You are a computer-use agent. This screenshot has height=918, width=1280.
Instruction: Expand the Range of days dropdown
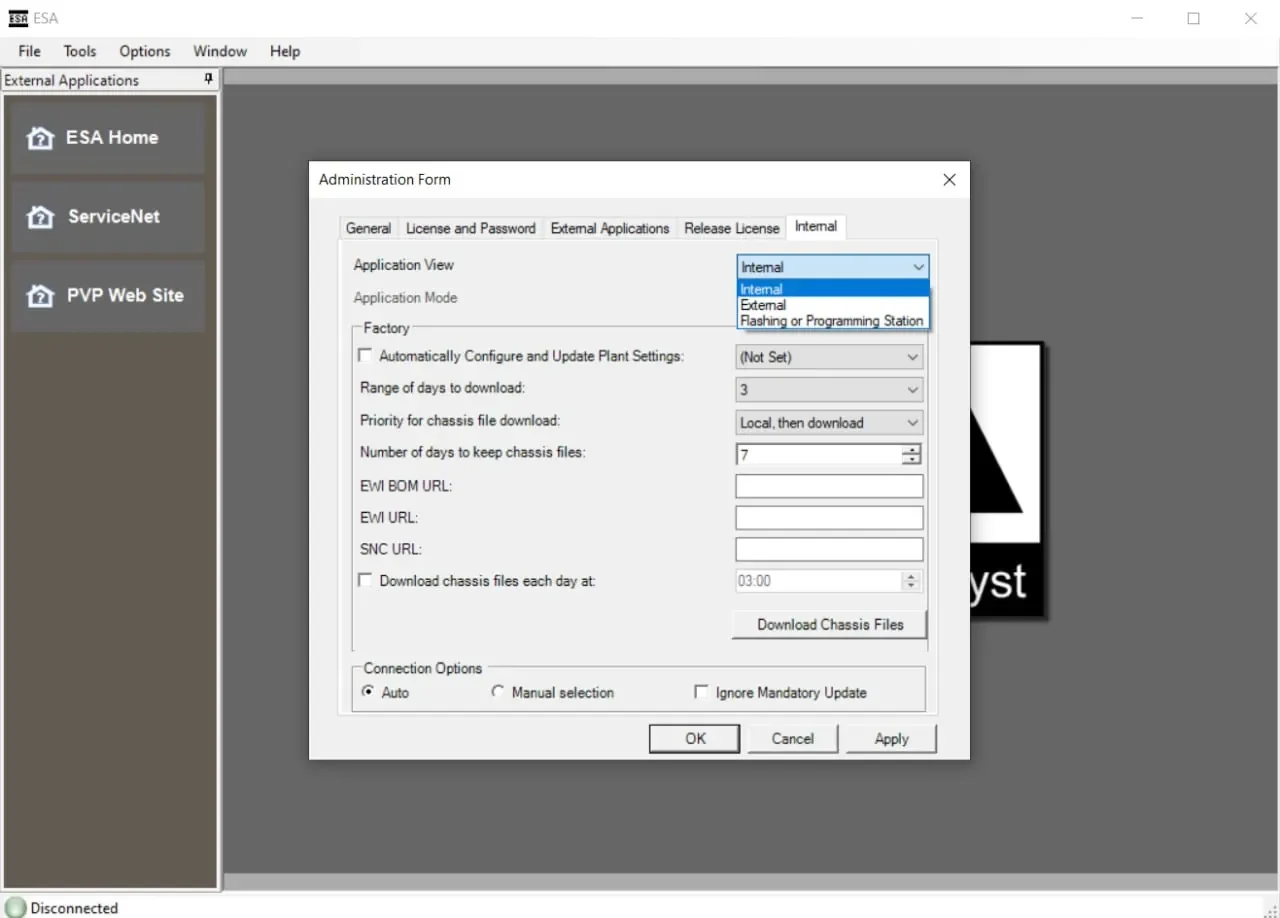click(828, 389)
